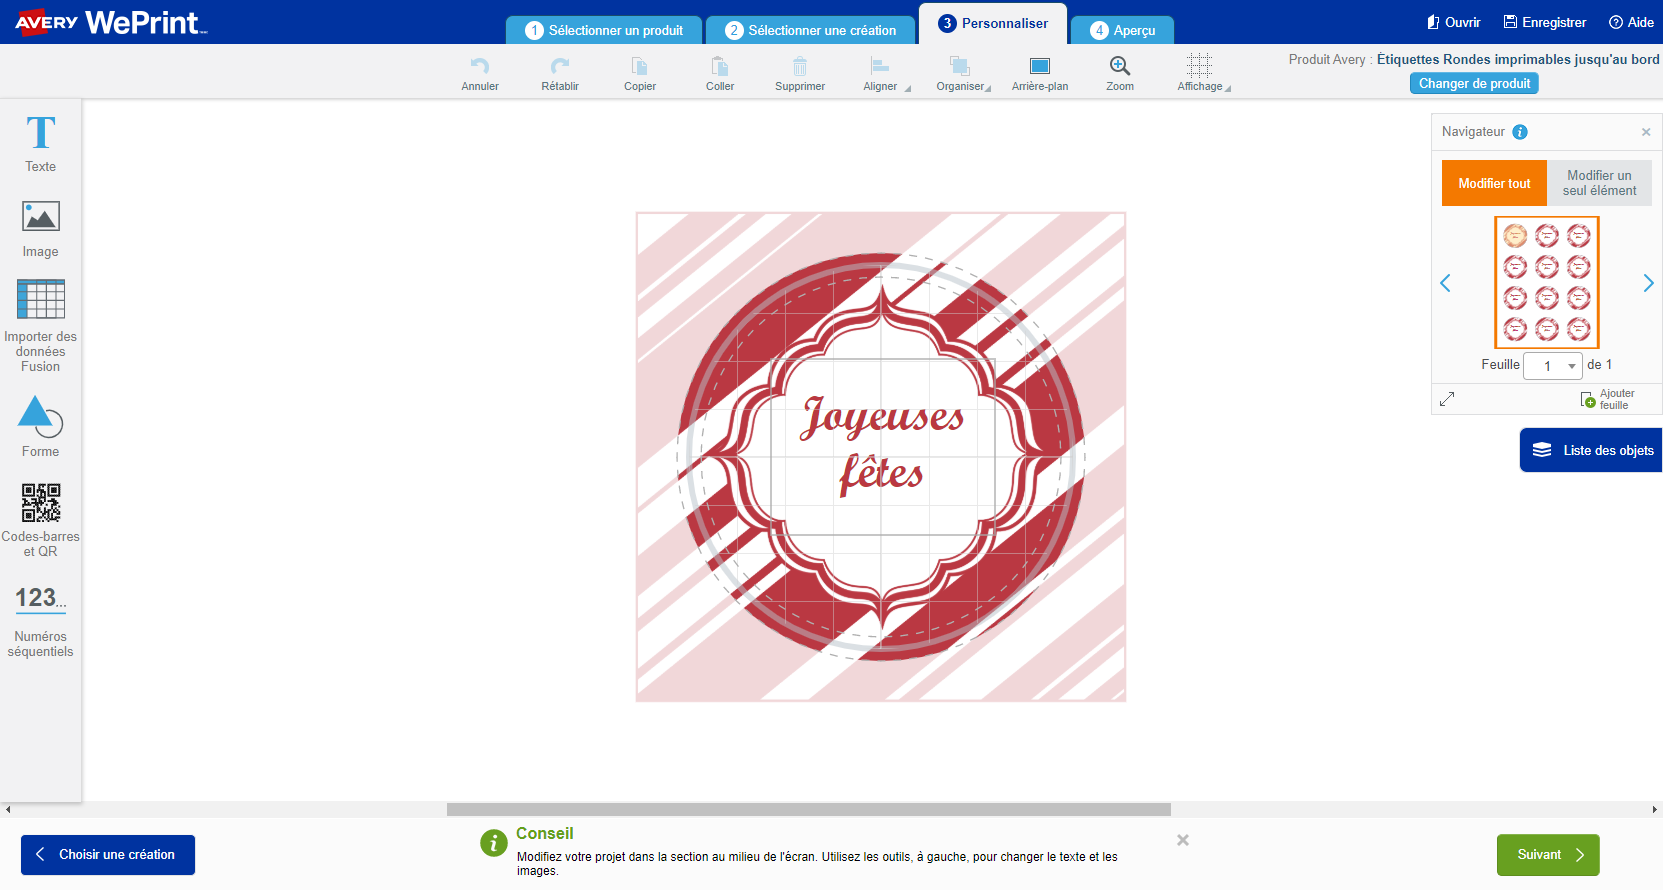The image size is (1663, 890).
Task: Click the Avery WePrint logo
Action: pyautogui.click(x=110, y=22)
